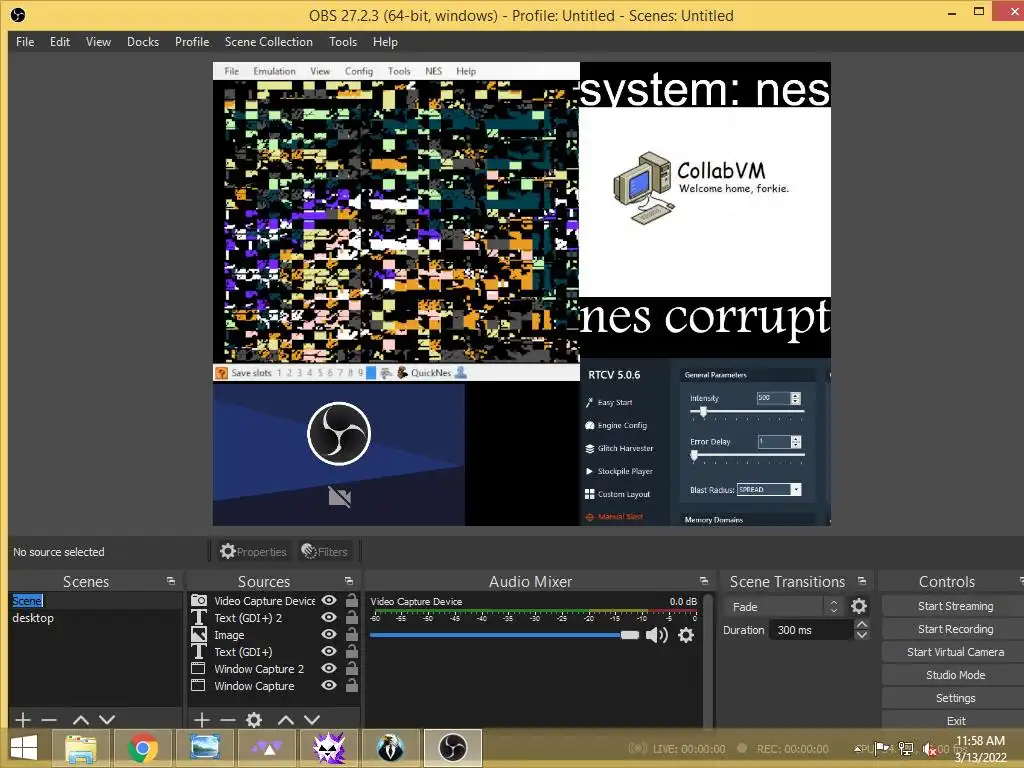Open the Fade transition dropdown
This screenshot has height=768, width=1024.
pyautogui.click(x=784, y=607)
